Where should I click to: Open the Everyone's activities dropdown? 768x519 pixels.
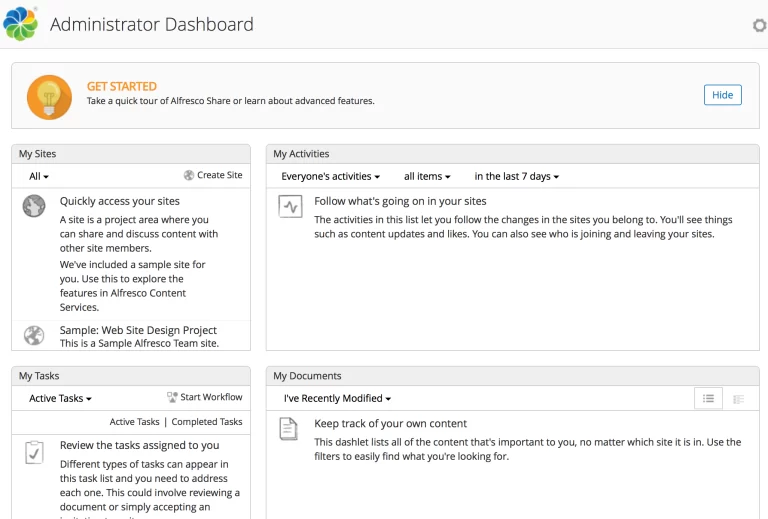[x=330, y=176]
